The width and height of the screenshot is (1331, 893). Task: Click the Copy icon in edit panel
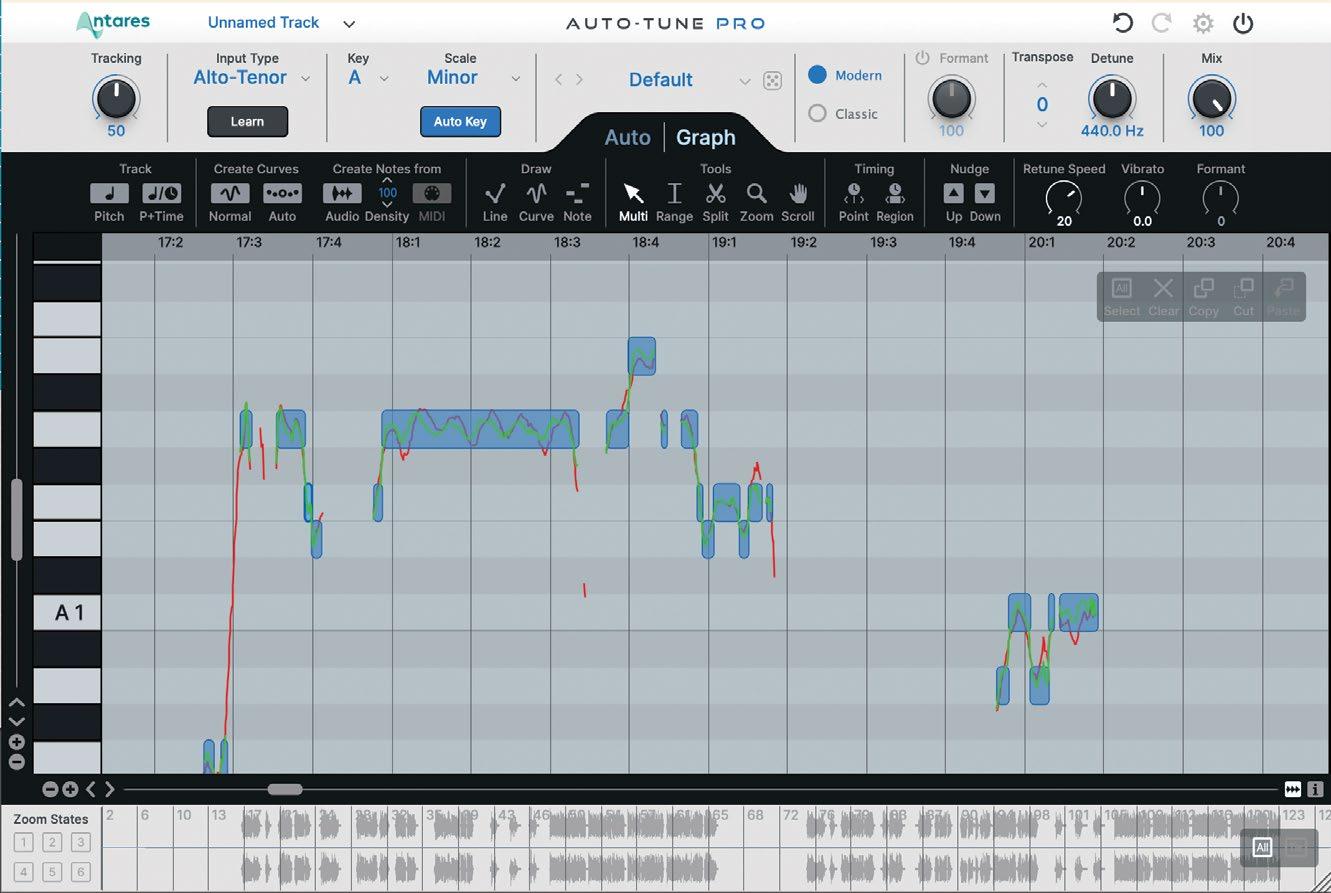(1204, 289)
